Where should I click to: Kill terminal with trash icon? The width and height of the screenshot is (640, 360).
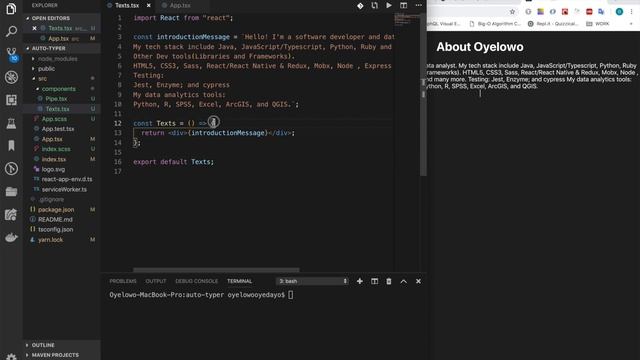389,281
